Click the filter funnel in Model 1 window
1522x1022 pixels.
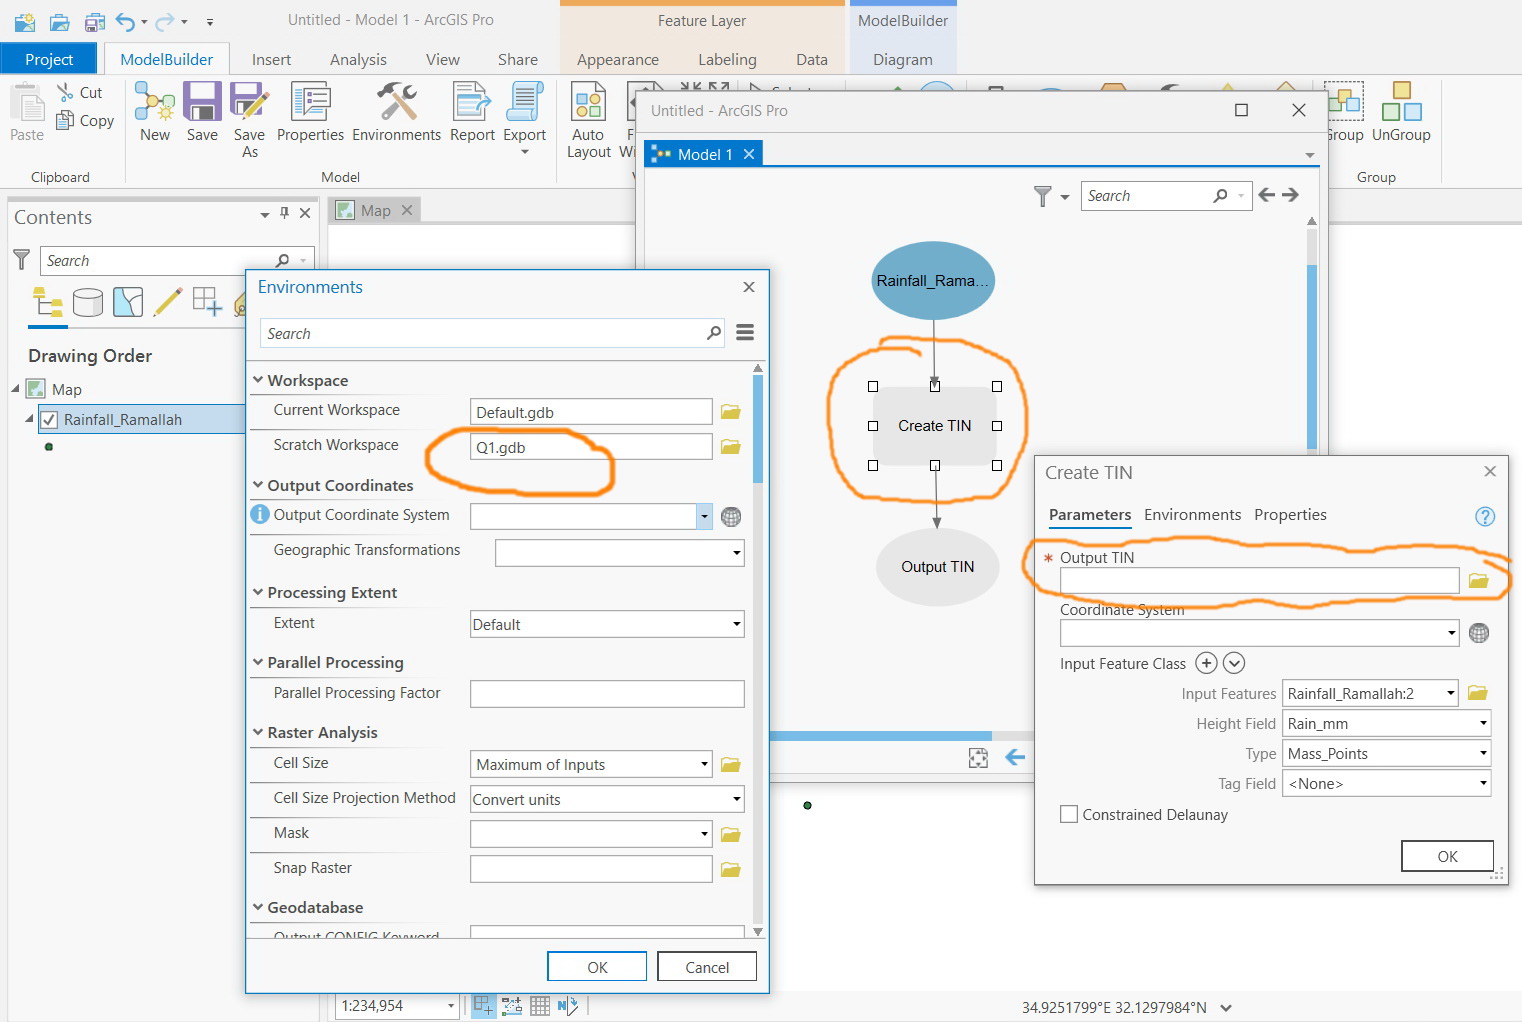tap(1043, 196)
